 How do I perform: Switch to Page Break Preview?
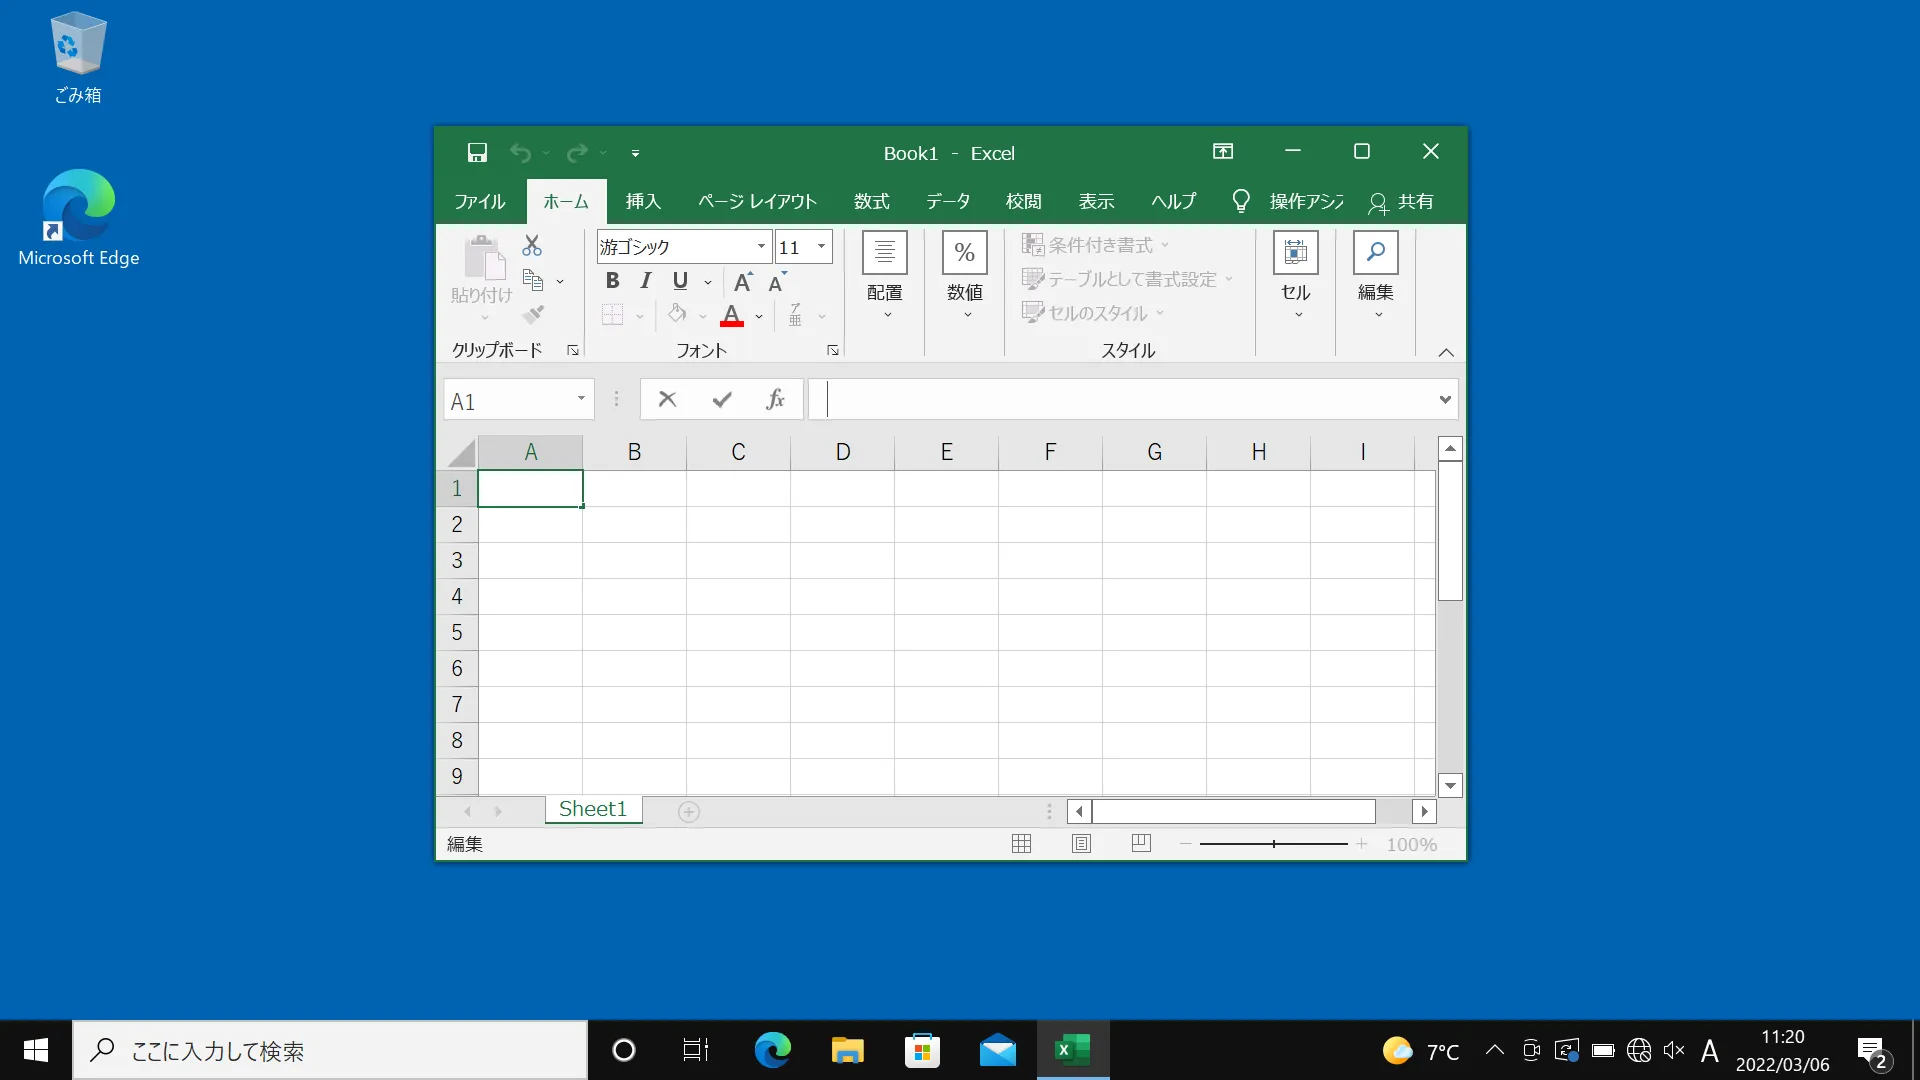tap(1141, 844)
